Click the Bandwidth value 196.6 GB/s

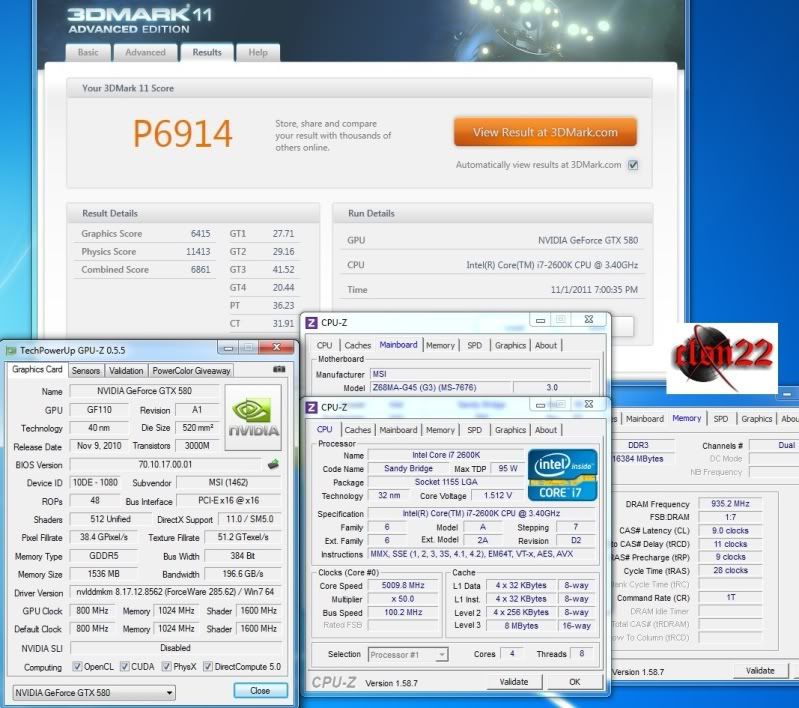click(x=243, y=574)
